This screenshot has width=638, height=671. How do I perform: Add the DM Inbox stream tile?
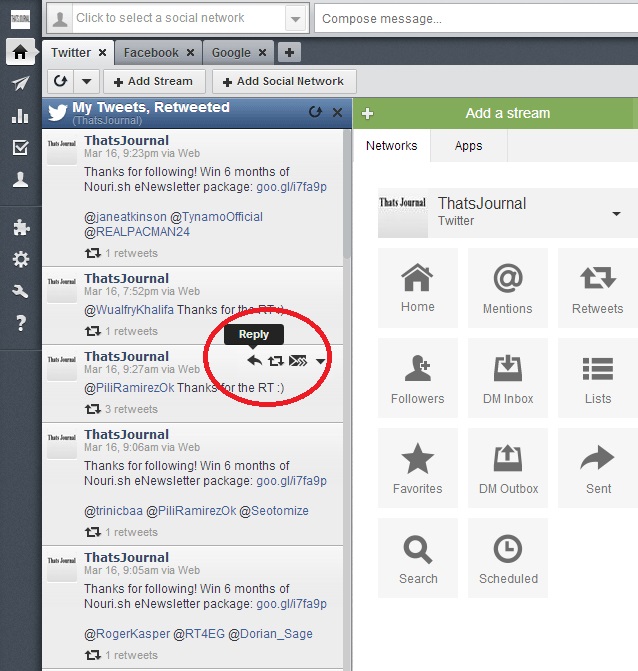[x=508, y=378]
